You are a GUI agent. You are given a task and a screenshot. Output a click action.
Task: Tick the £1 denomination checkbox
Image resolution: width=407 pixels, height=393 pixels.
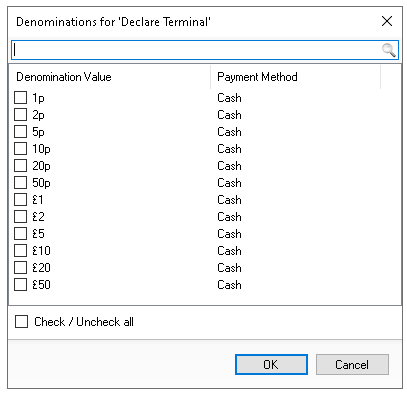pyautogui.click(x=21, y=200)
